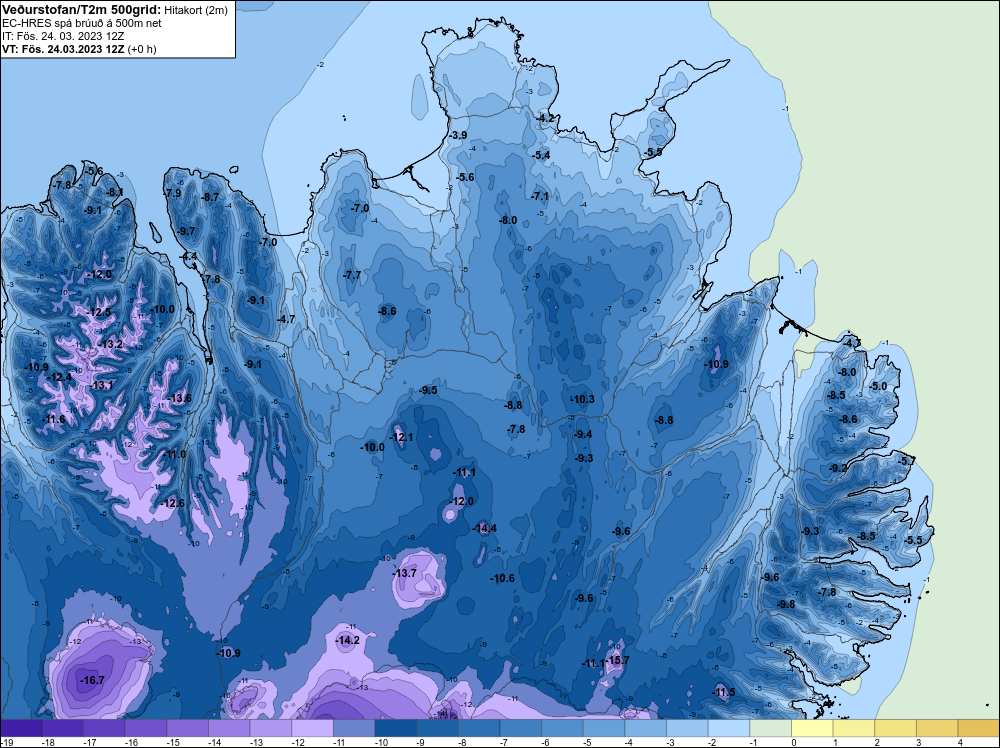Click the darkest purple legend swatch labeled -19
The height and width of the screenshot is (748, 1000).
(x=21, y=728)
